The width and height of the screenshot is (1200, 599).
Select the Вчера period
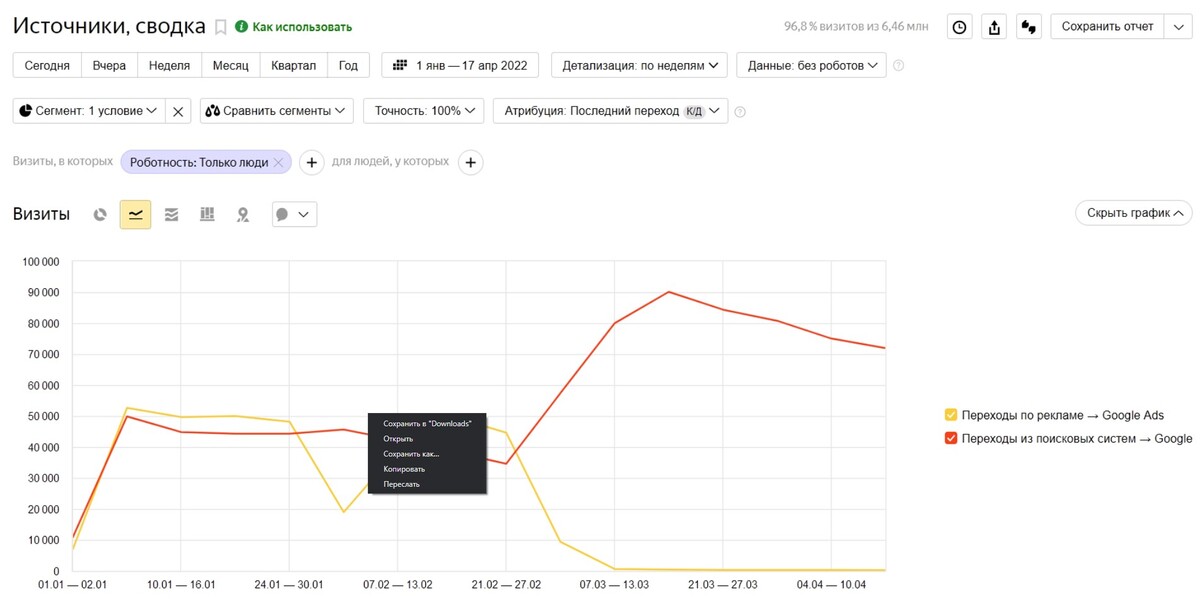[109, 65]
